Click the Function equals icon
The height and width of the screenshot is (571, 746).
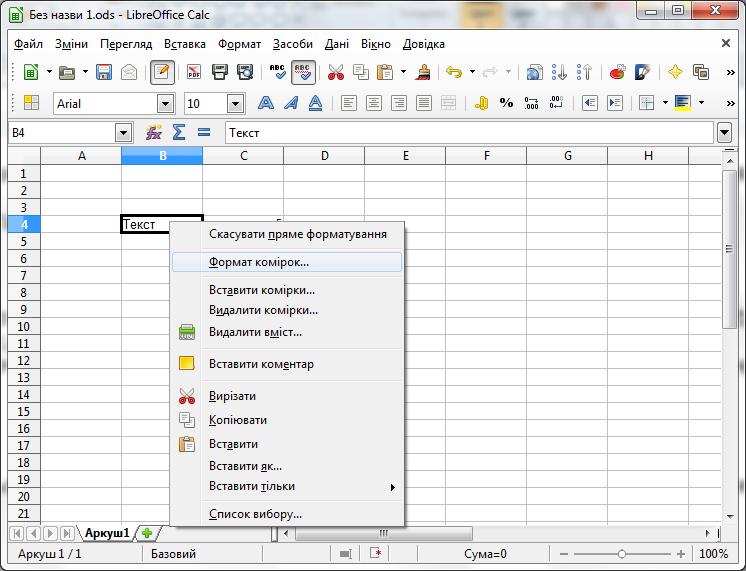coord(204,132)
